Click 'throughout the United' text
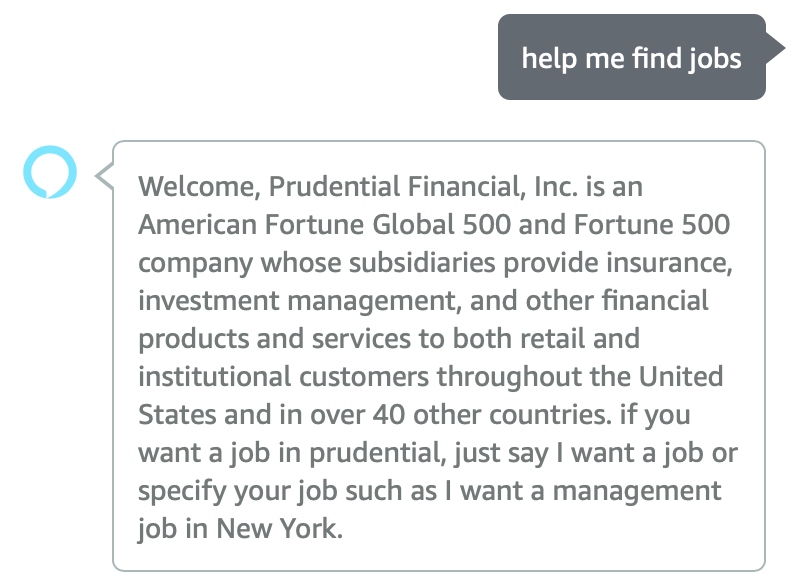802x586 pixels. (x=580, y=377)
